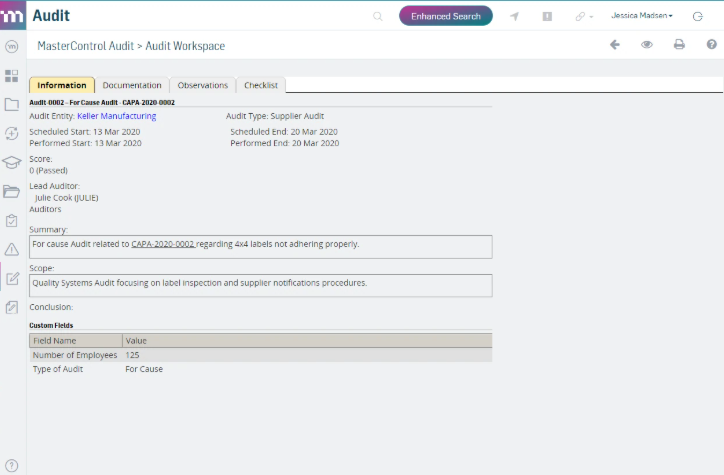The height and width of the screenshot is (475, 724).
Task: Click the paper plane navigation icon
Action: pos(514,17)
